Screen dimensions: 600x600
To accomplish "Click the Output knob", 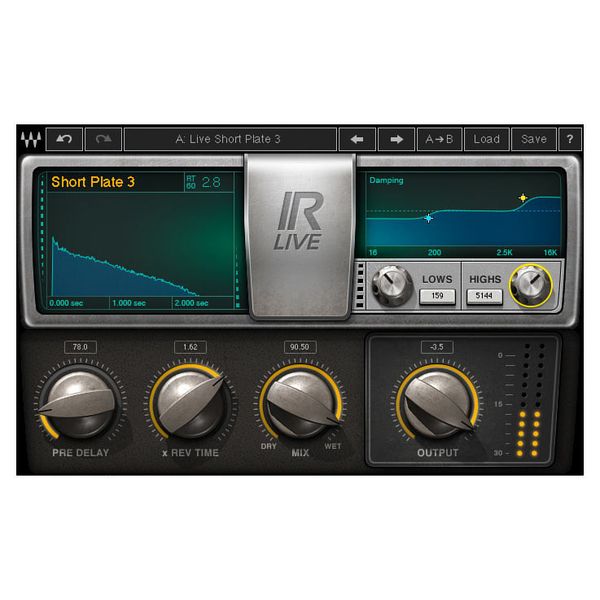I will [x=438, y=404].
